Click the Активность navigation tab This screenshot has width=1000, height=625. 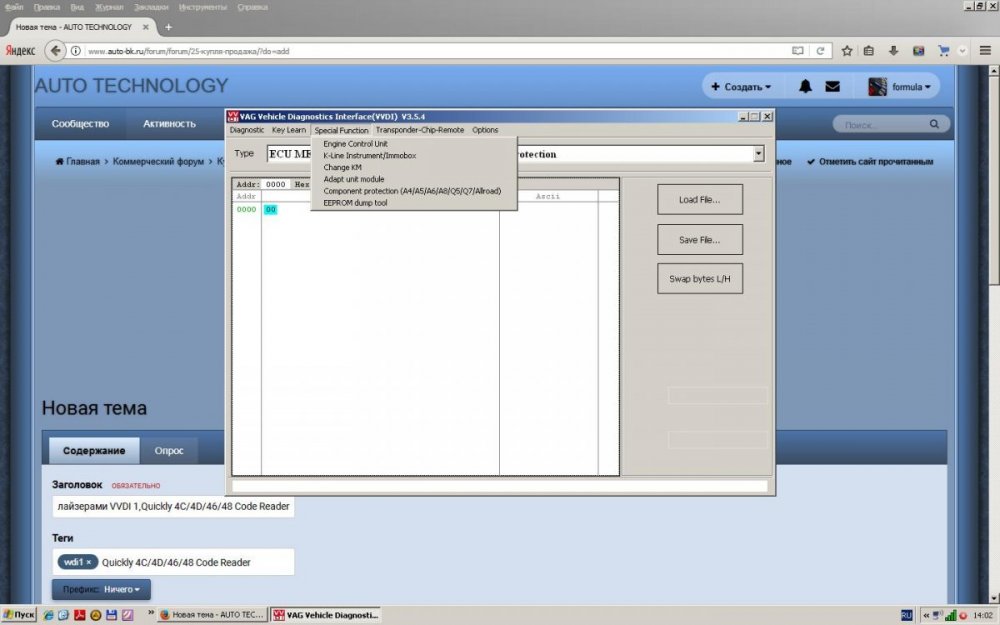(169, 124)
